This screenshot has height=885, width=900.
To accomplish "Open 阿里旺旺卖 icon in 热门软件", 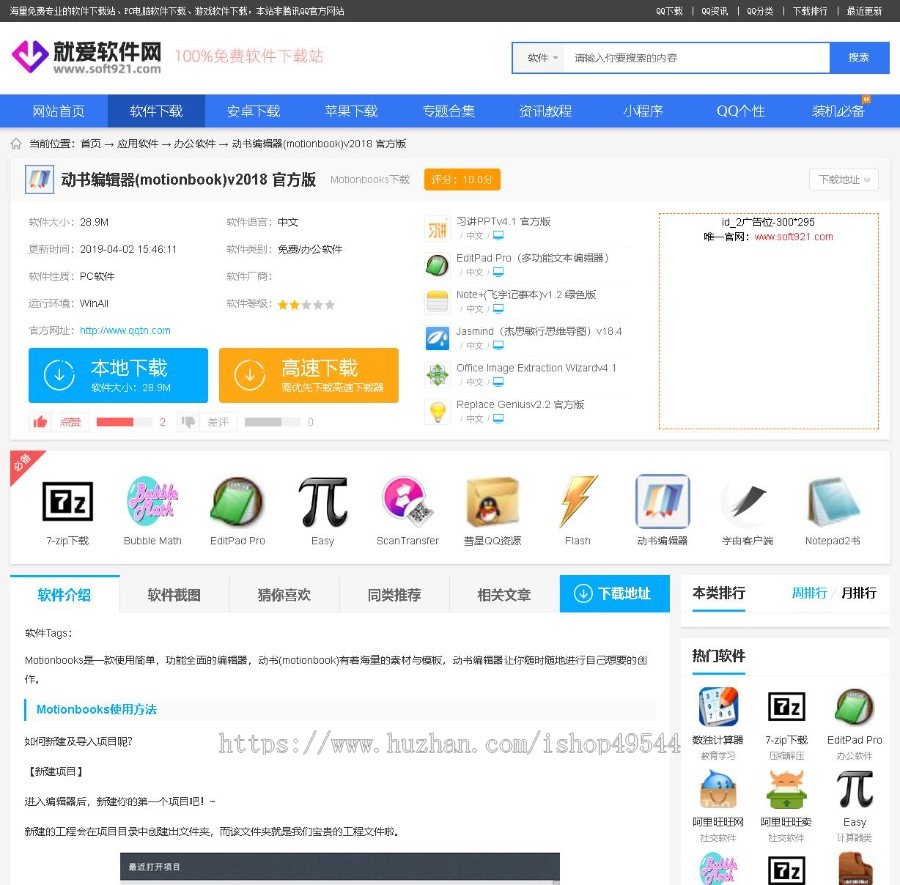I will (786, 789).
